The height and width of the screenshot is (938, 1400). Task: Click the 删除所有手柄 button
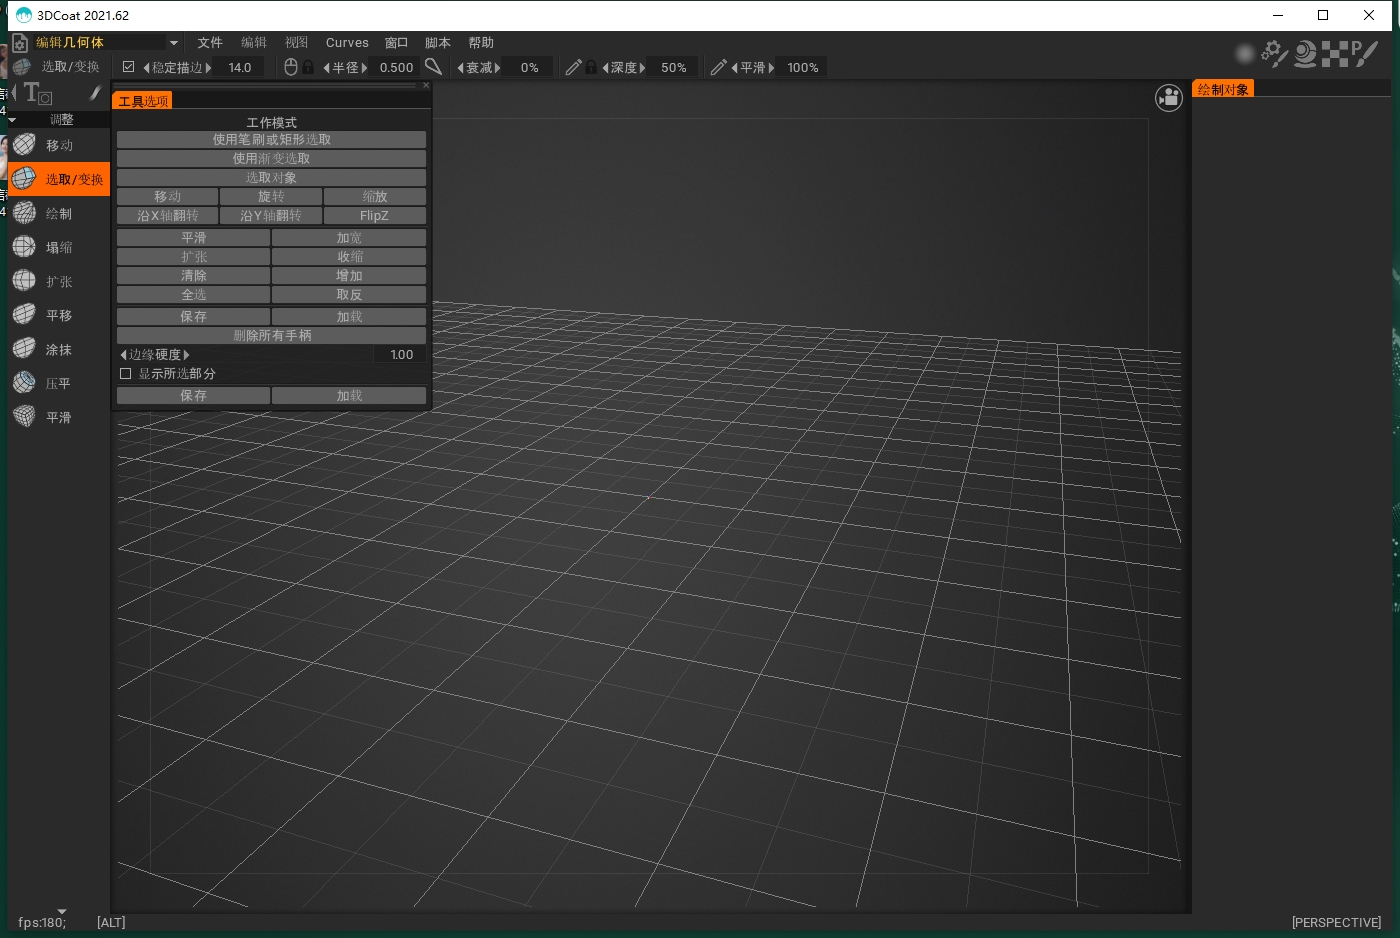point(271,336)
